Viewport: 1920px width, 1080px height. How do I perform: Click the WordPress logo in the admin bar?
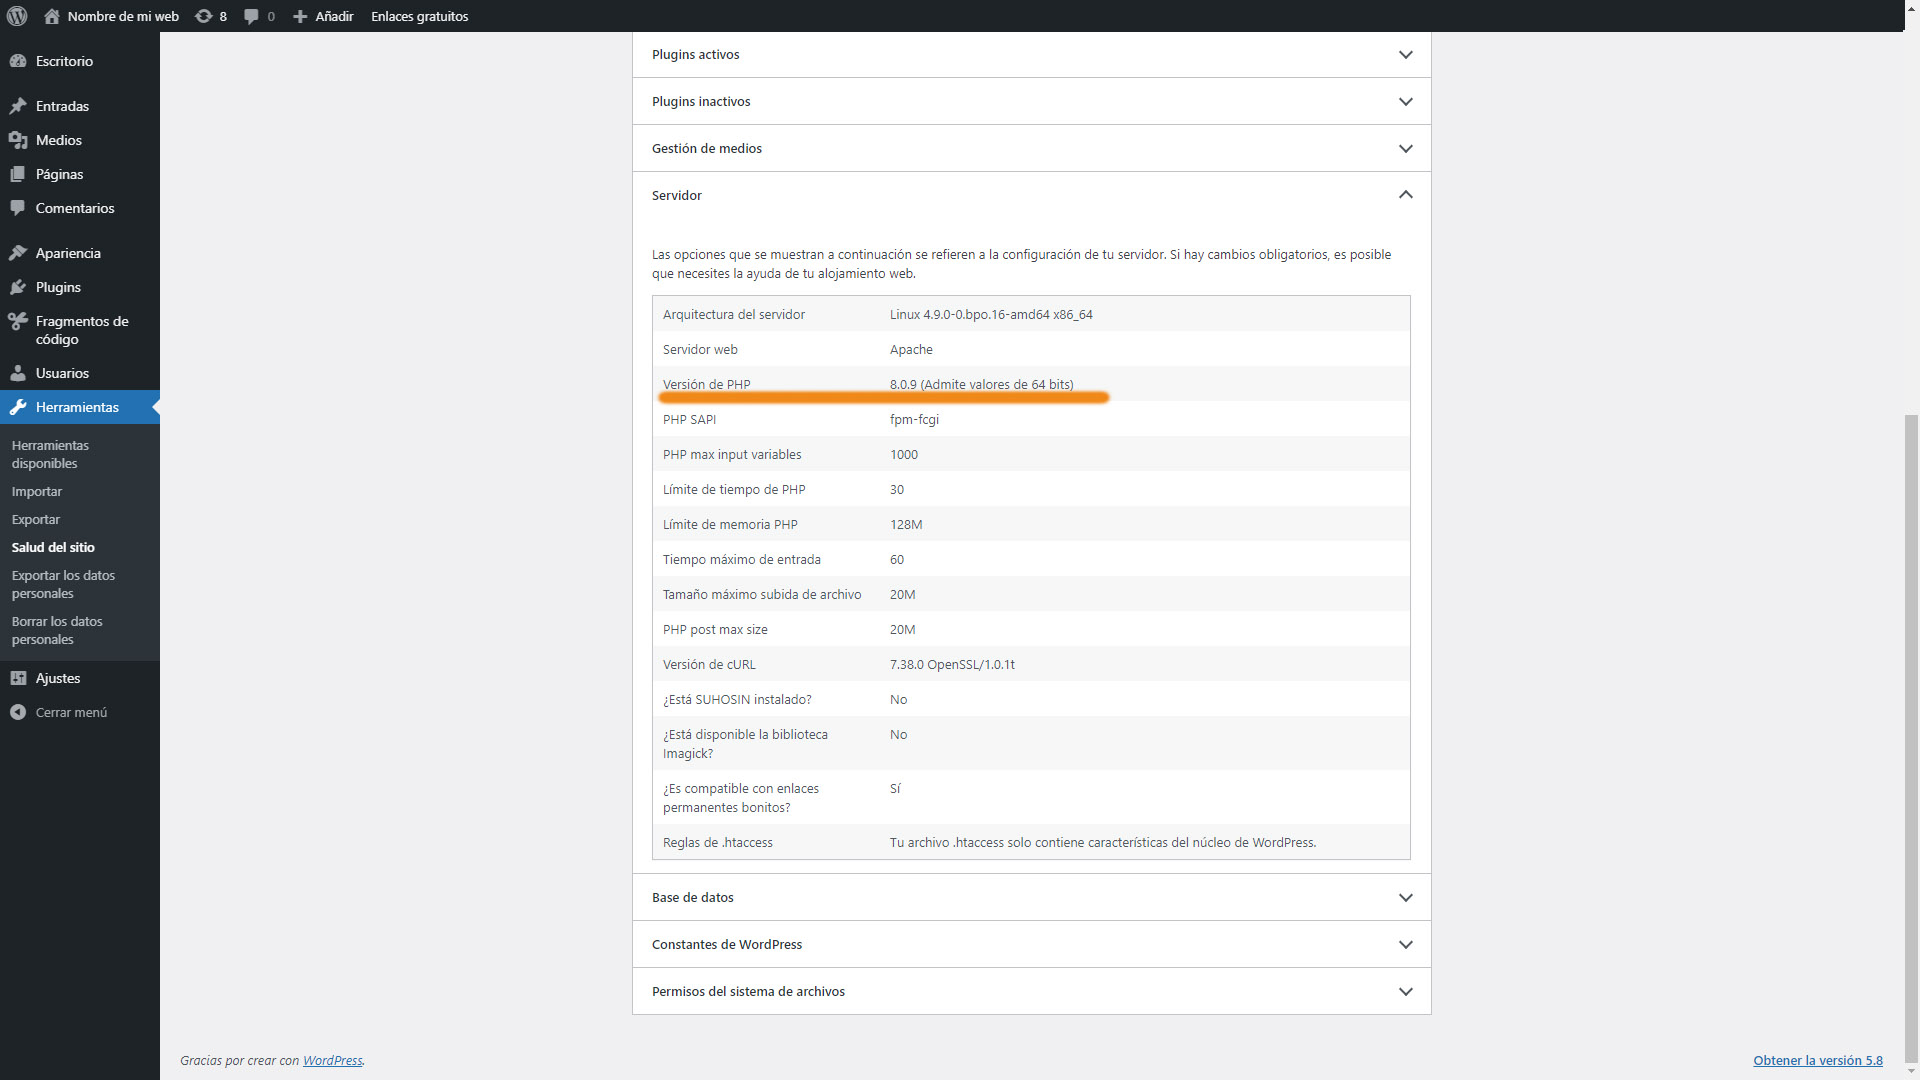tap(16, 16)
